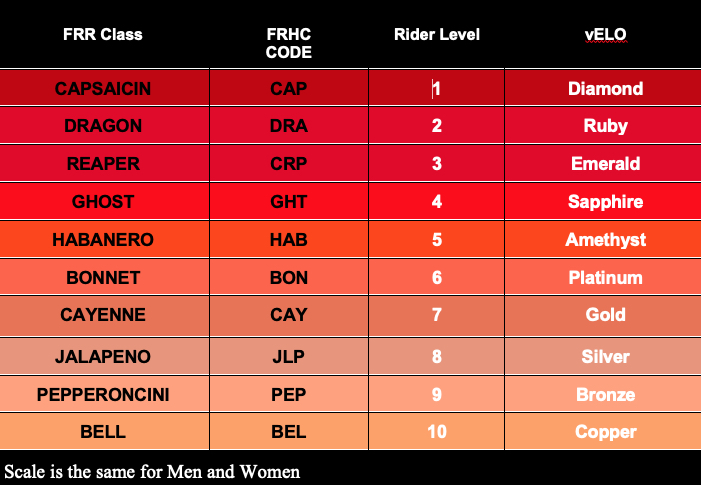Click the Emerald vELO cell
The width and height of the screenshot is (701, 485).
click(x=605, y=164)
